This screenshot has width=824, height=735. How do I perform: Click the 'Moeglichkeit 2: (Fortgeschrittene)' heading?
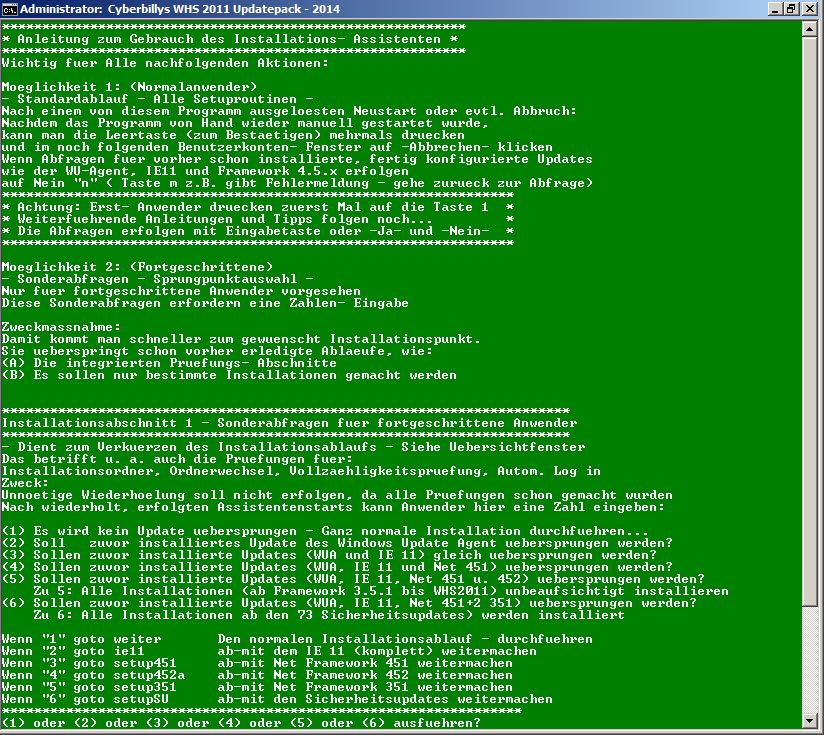click(137, 267)
